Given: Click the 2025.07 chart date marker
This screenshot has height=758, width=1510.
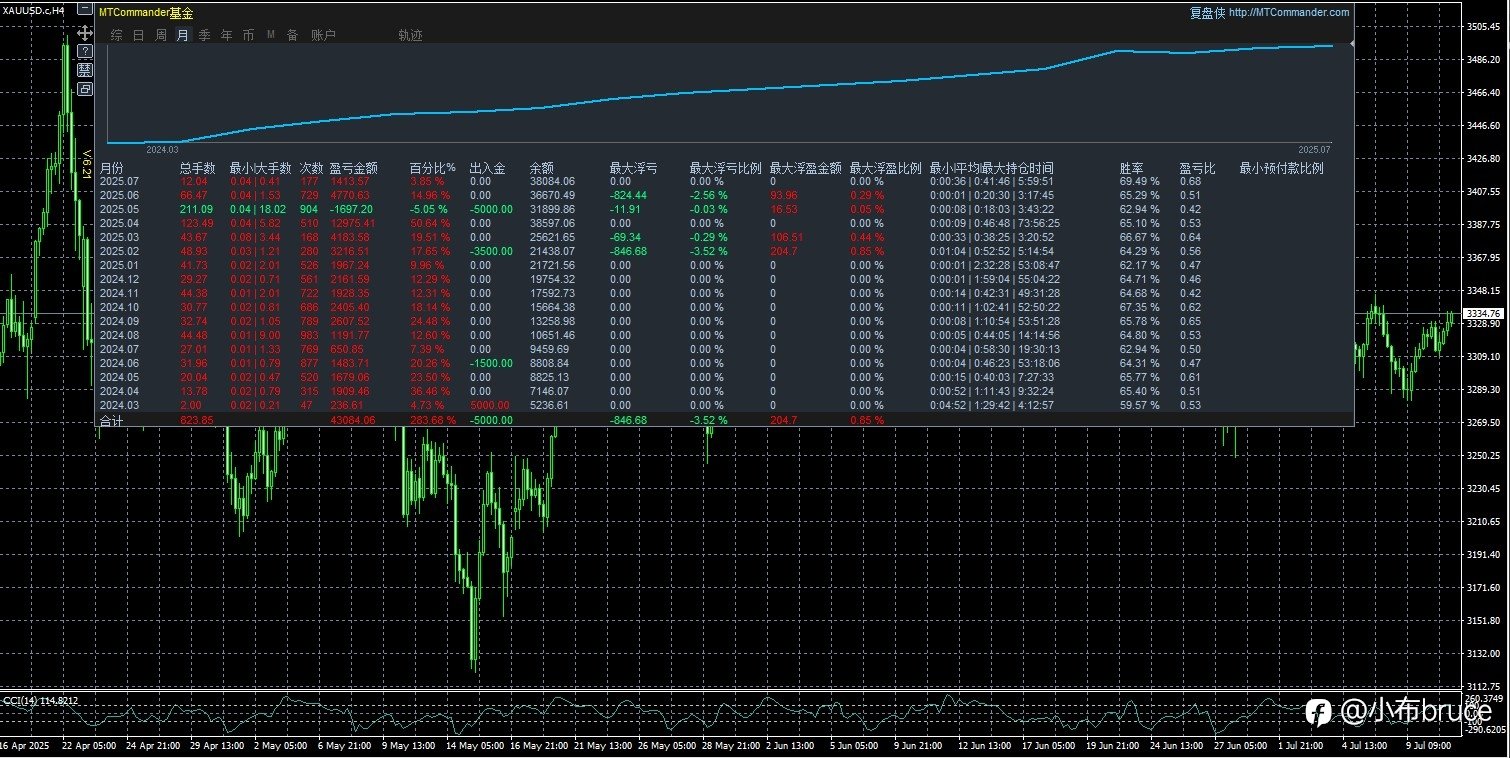Looking at the screenshot, I should pyautogui.click(x=1313, y=149).
